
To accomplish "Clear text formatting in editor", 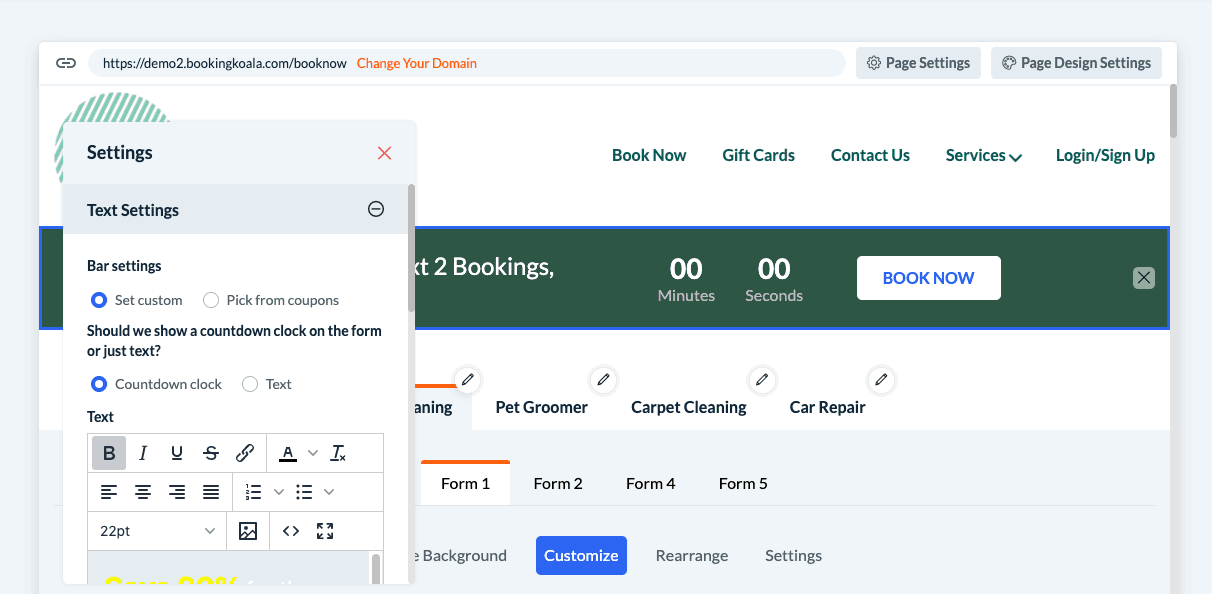I will (339, 453).
